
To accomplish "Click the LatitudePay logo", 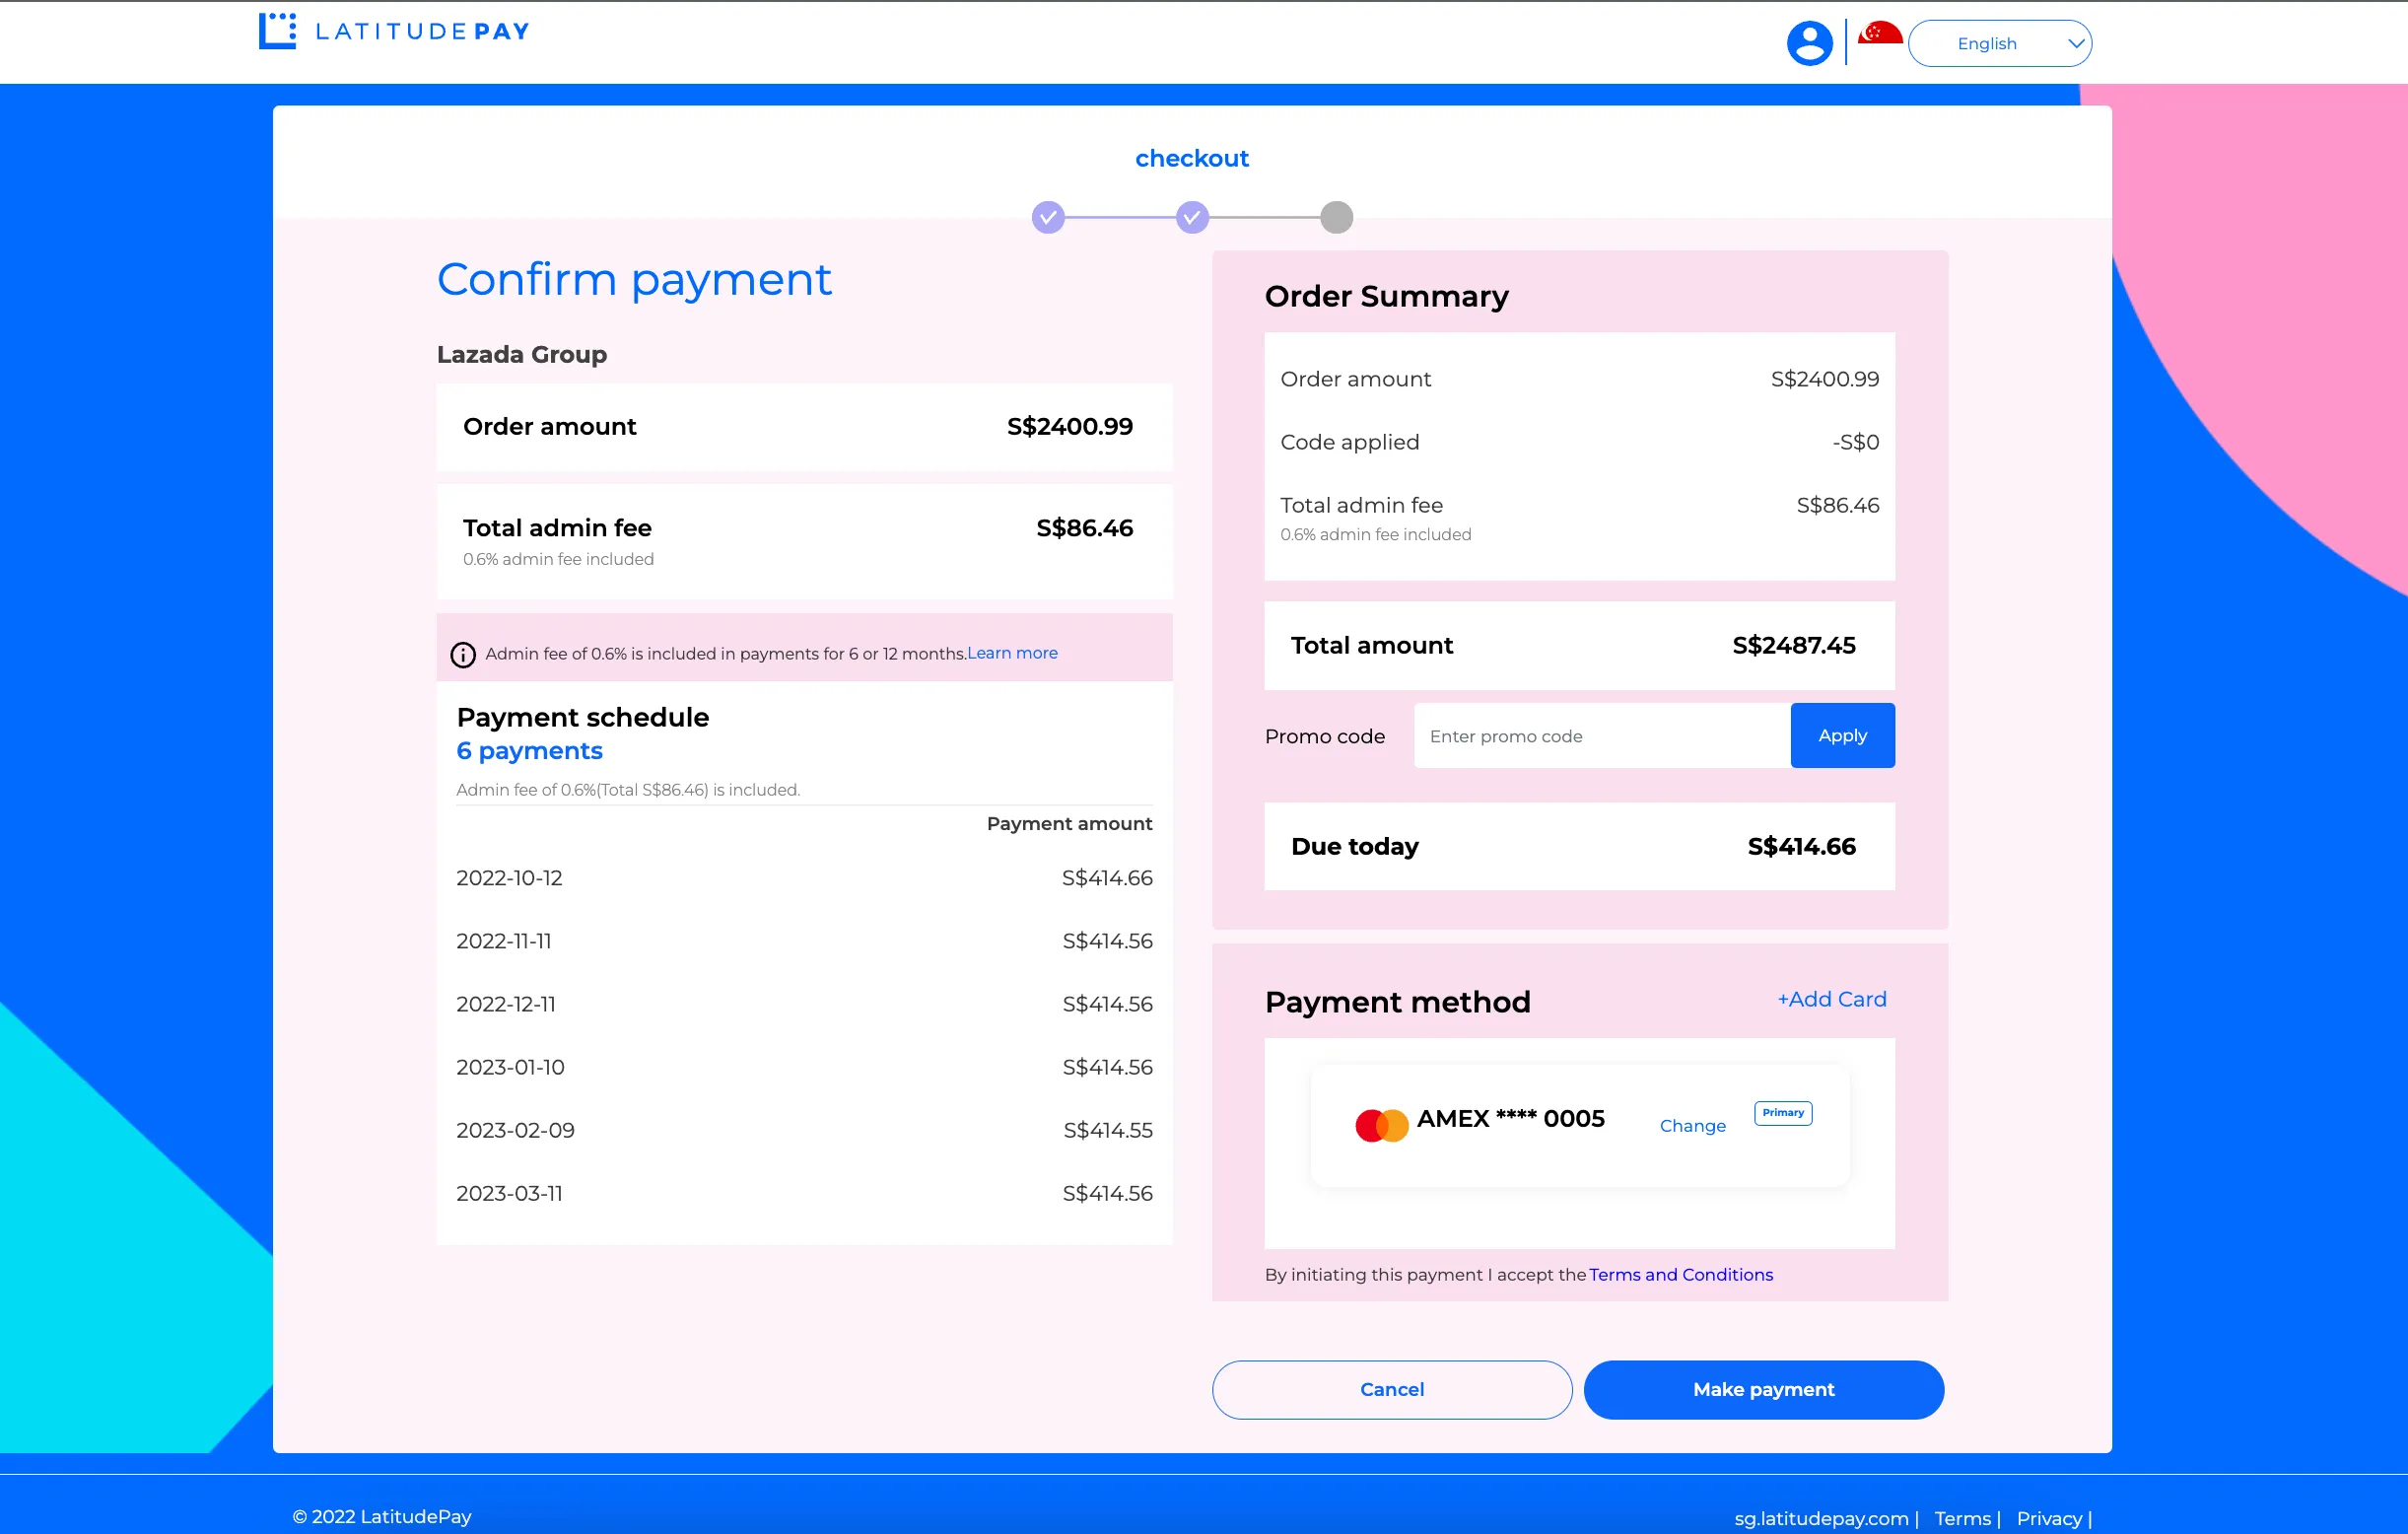I will (x=394, y=31).
